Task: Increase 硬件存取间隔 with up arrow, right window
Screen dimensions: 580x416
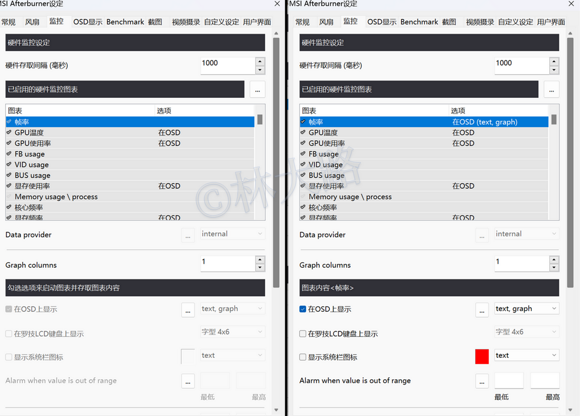Action: click(x=554, y=61)
